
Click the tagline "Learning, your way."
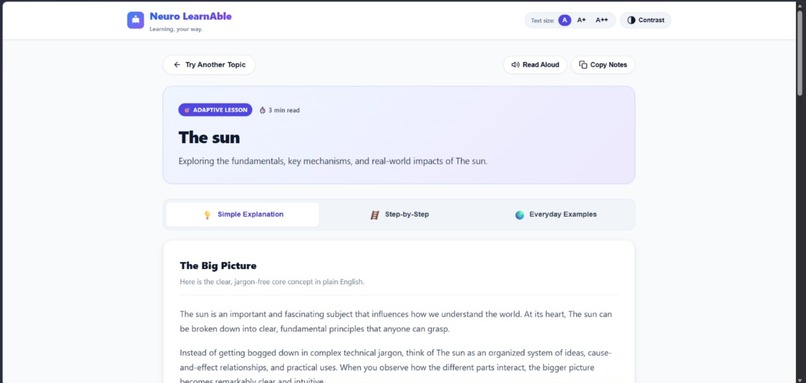point(176,29)
